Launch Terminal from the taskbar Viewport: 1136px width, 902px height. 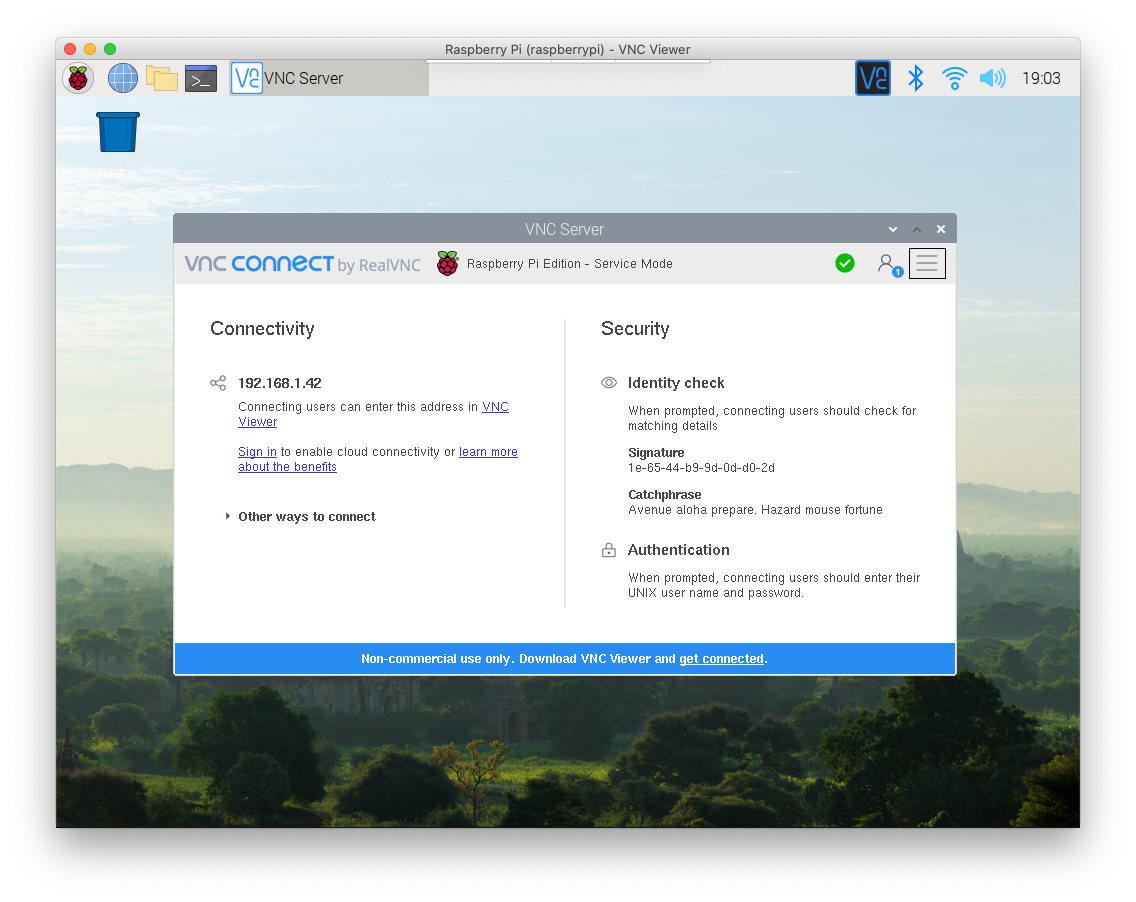pos(200,77)
